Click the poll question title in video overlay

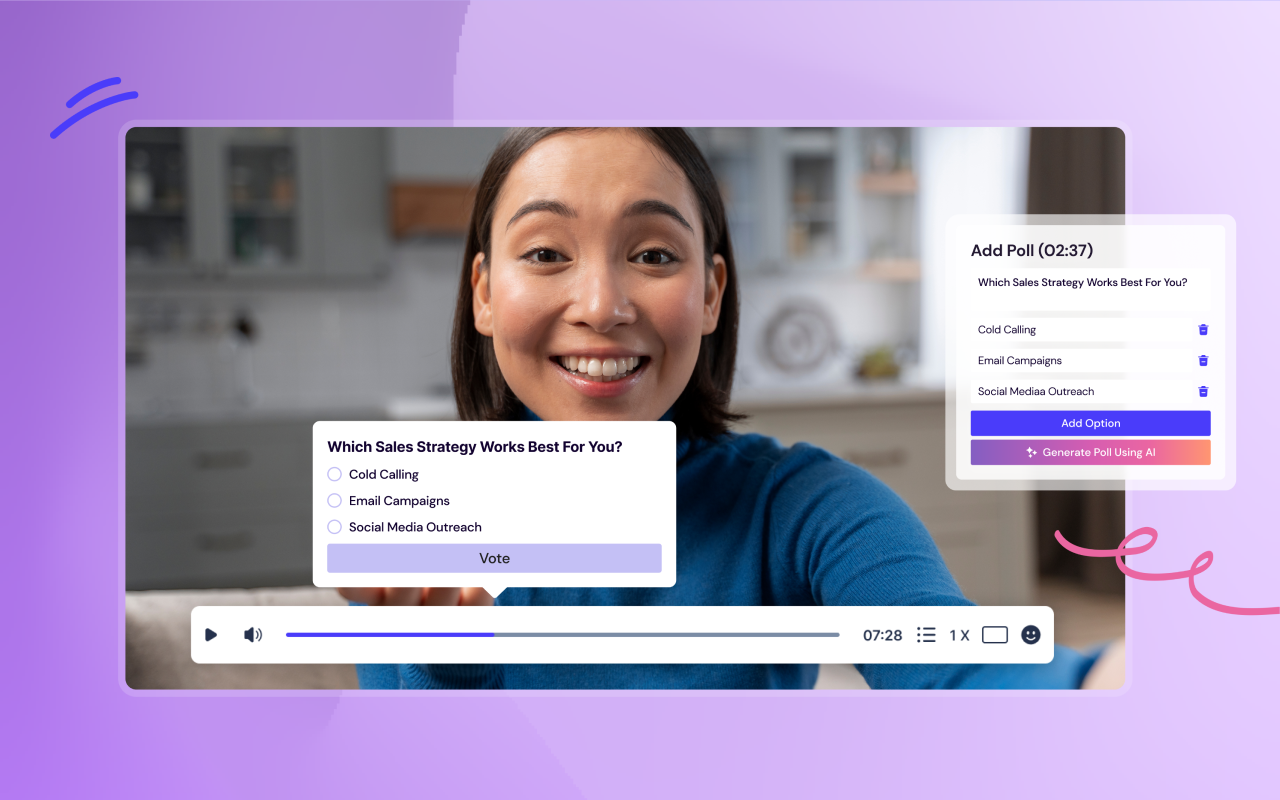[x=475, y=447]
